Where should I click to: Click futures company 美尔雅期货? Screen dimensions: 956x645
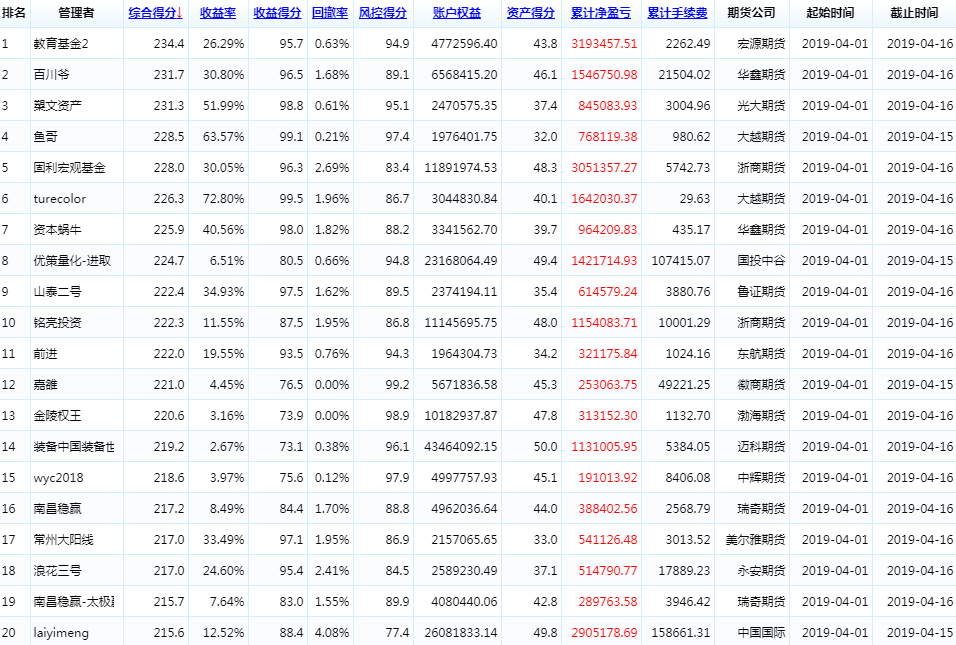755,540
